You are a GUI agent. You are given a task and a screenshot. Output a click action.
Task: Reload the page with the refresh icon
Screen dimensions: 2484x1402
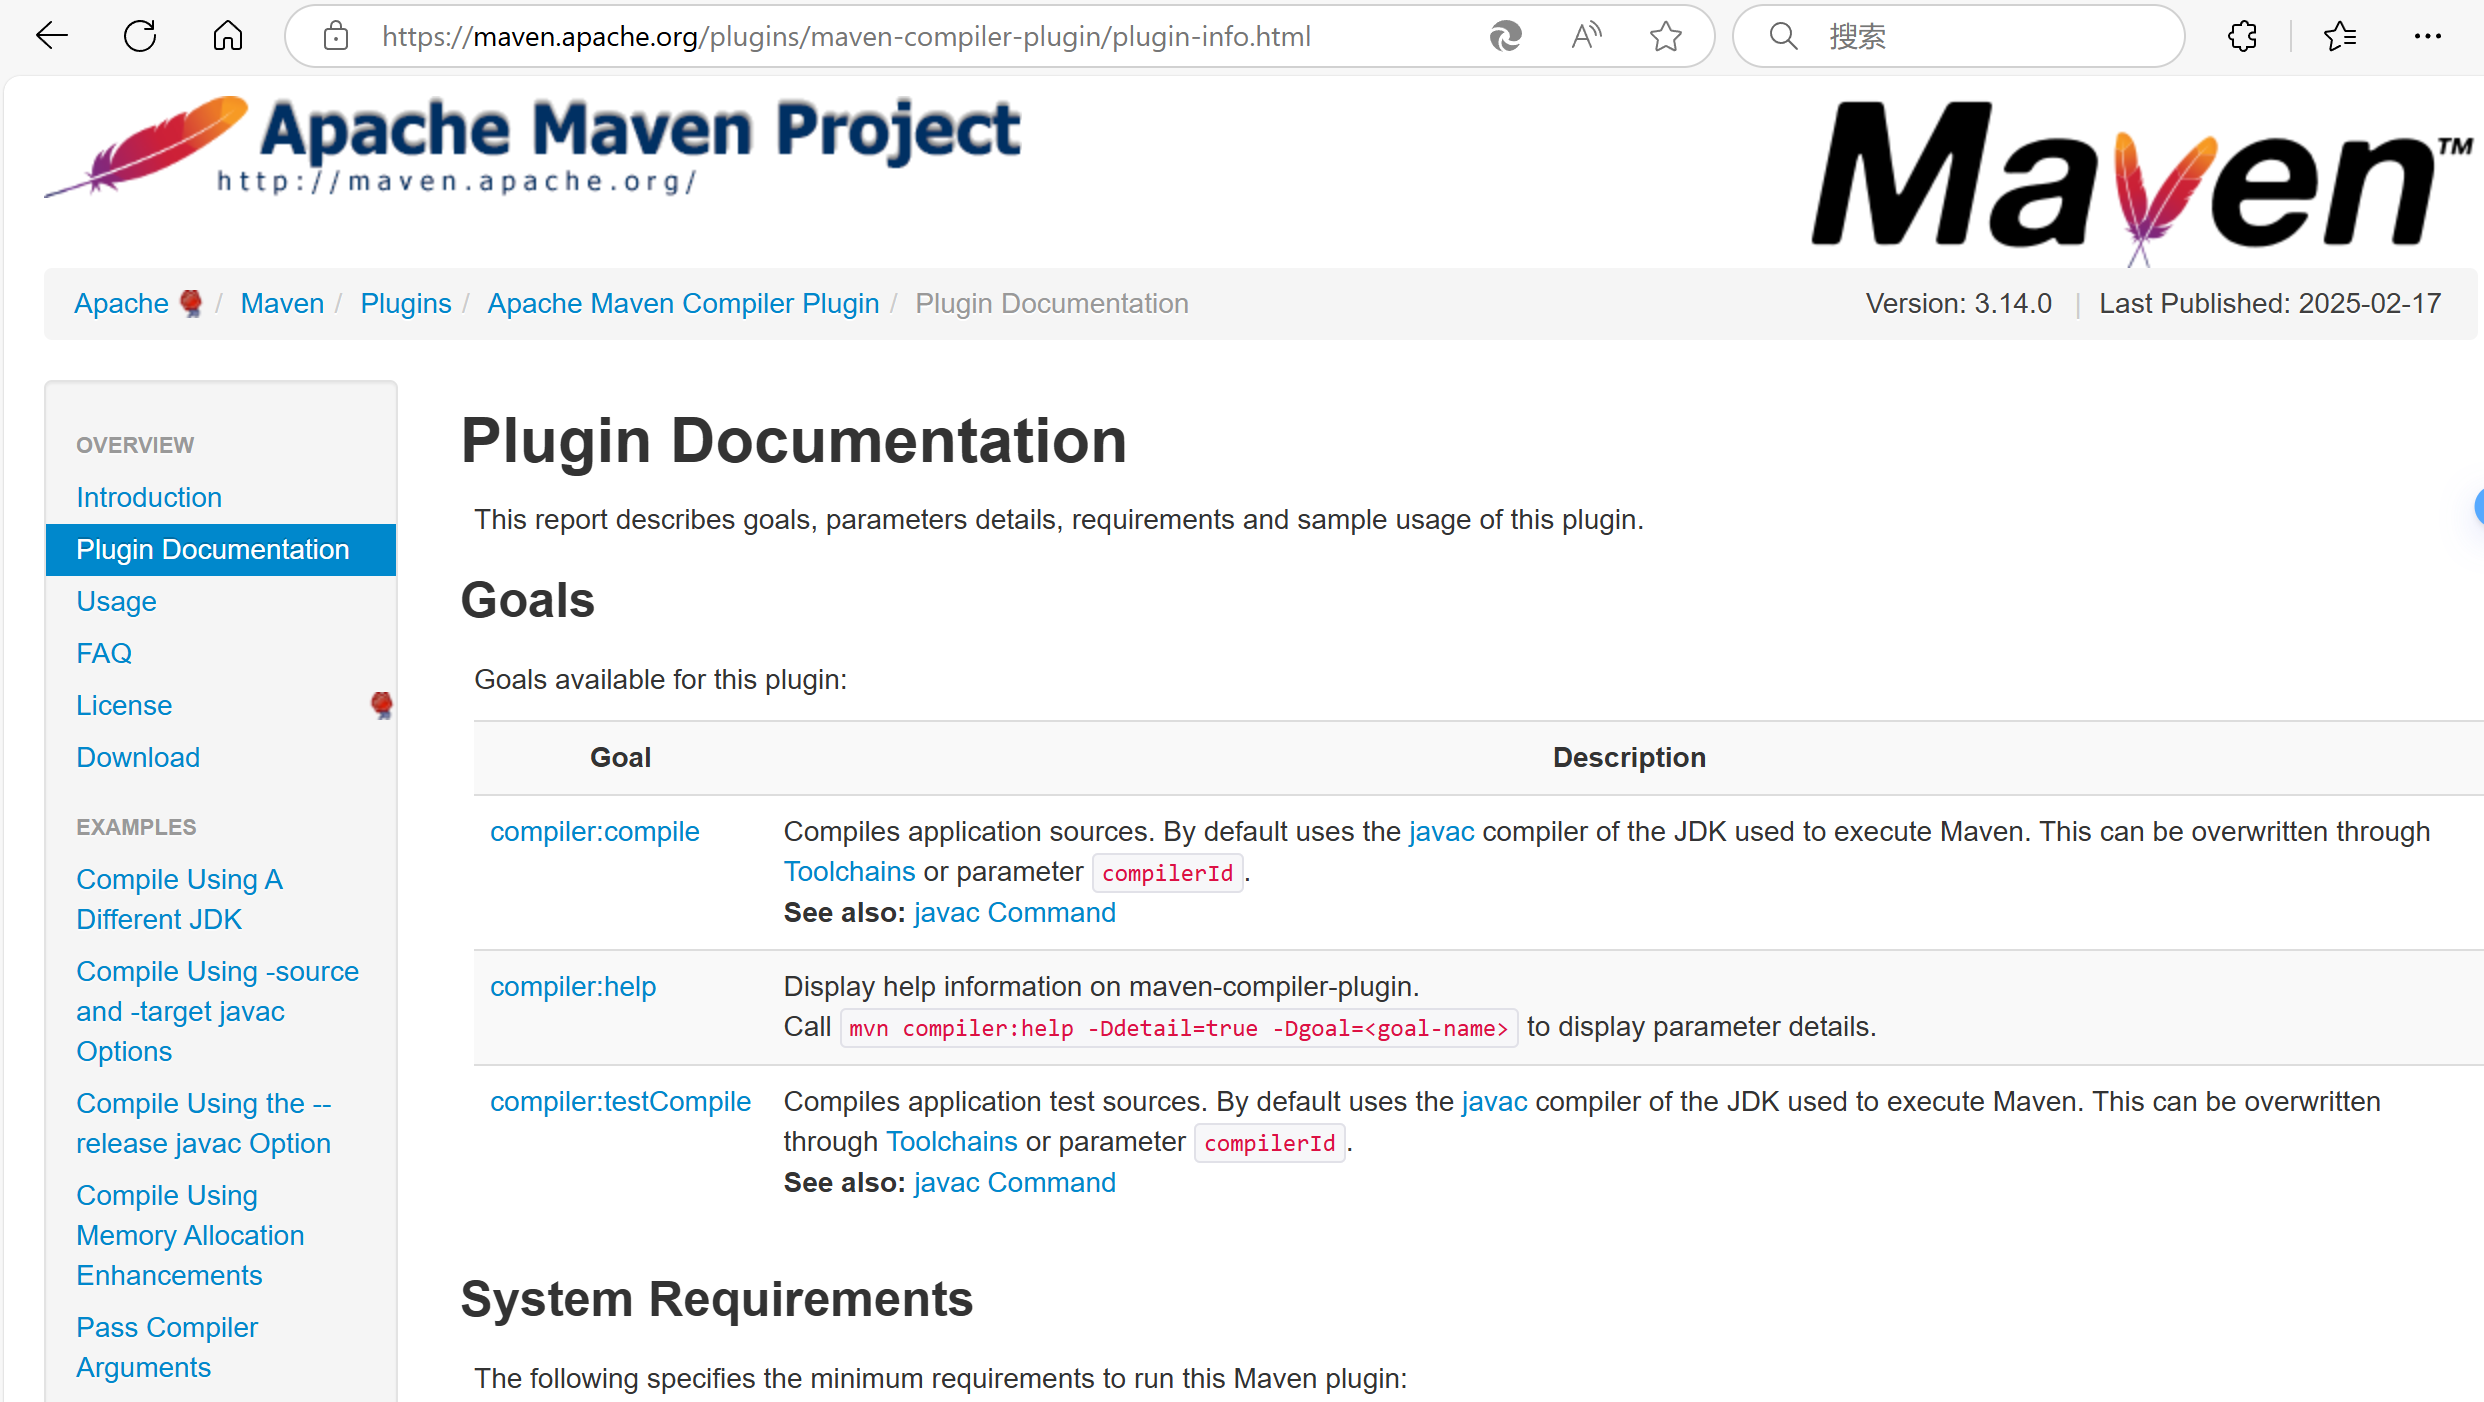tap(140, 37)
